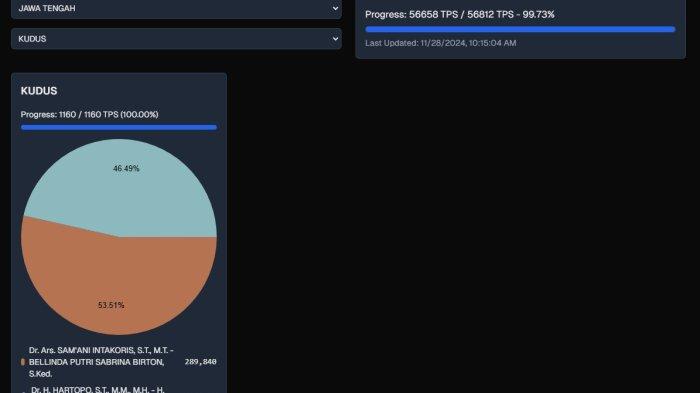Click the orange legend swatch for Sam'ani
Viewport: 700px width, 393px height.
coord(23,362)
